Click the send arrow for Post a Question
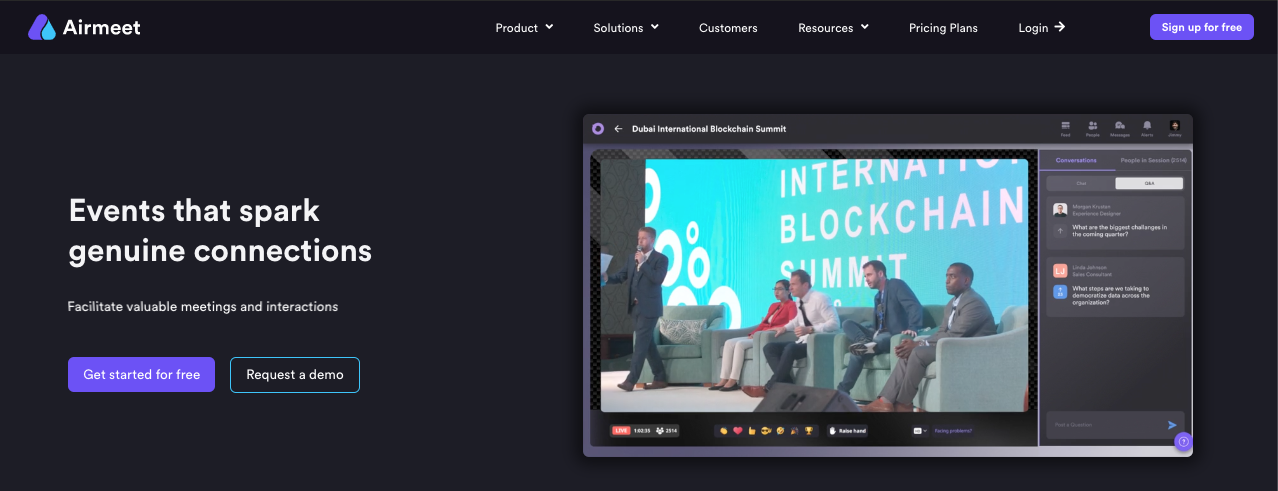 tap(1172, 425)
